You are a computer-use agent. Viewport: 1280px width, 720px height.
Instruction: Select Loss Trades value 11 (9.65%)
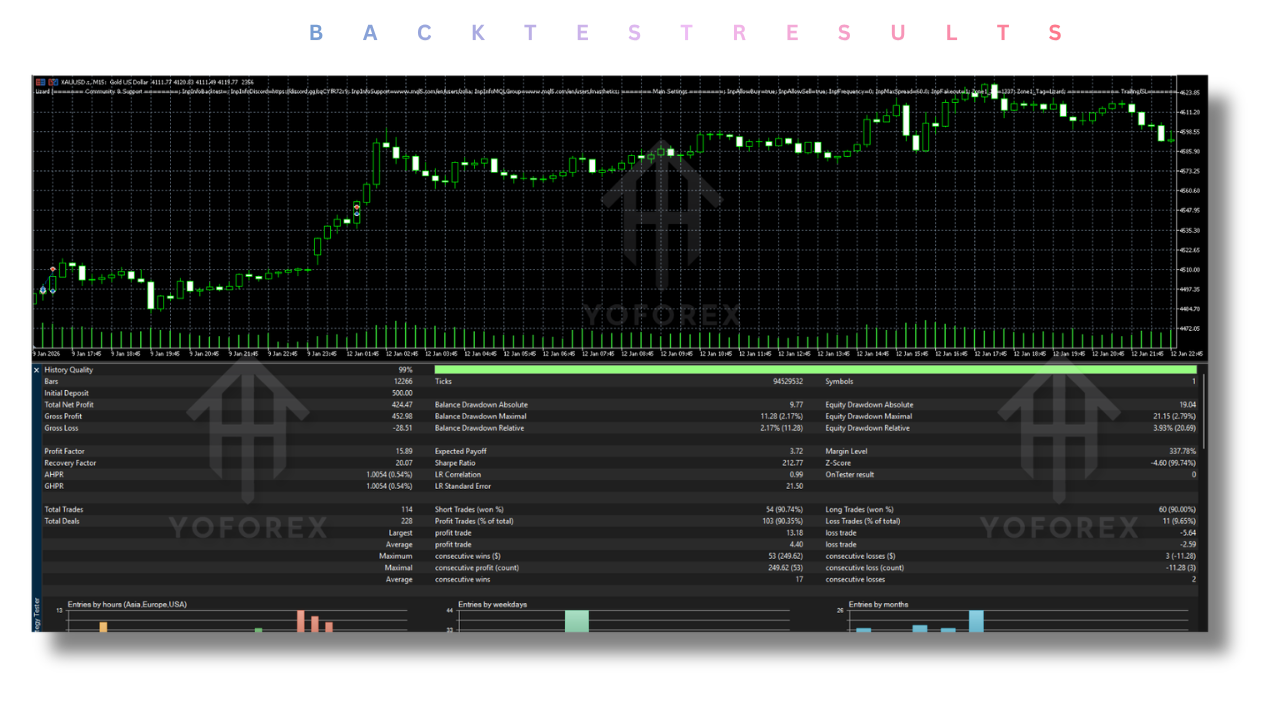(1178, 521)
